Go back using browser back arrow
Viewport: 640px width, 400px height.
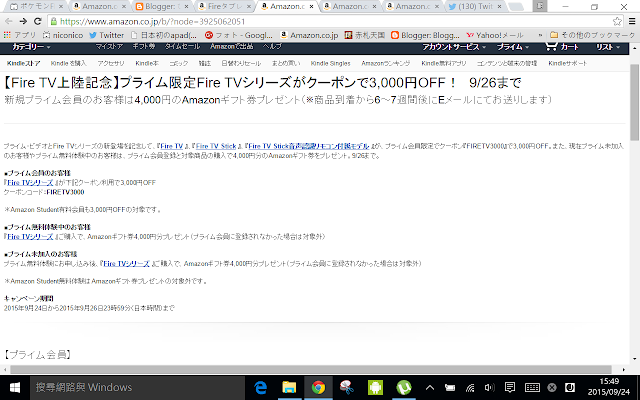(9, 21)
